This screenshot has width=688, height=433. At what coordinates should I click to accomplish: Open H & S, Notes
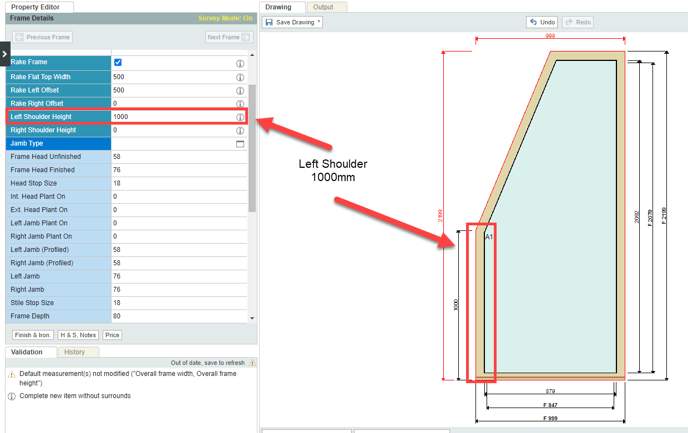(78, 335)
